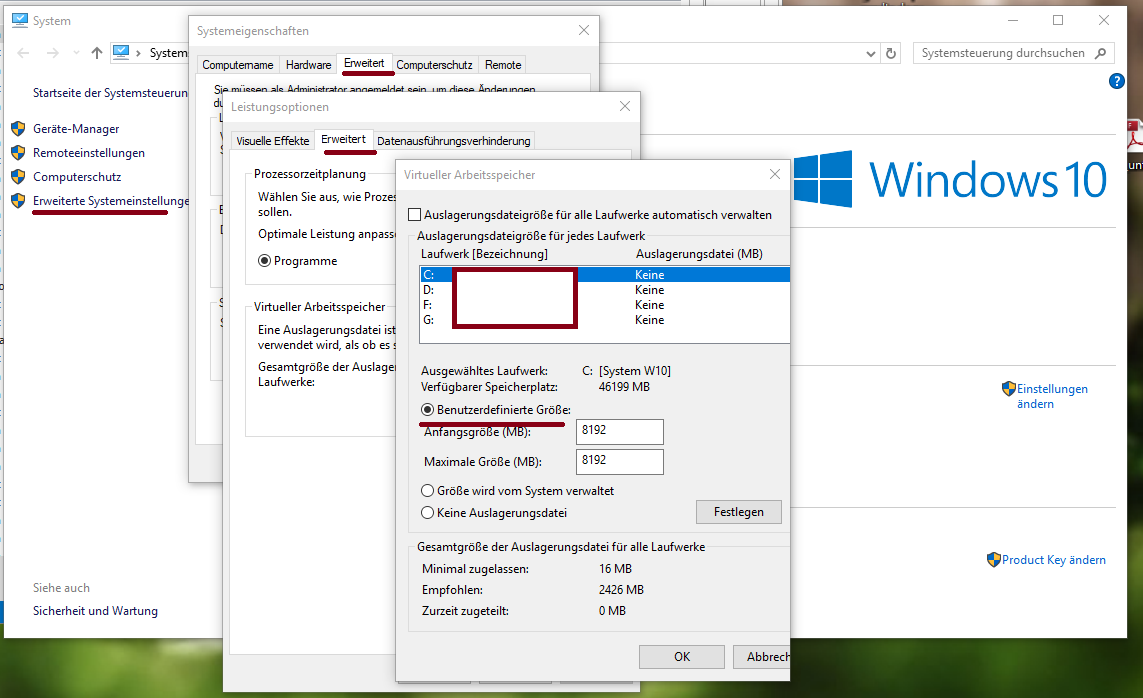Open the Datenausführungsverhinderung tab
1143x698 pixels.
[453, 141]
